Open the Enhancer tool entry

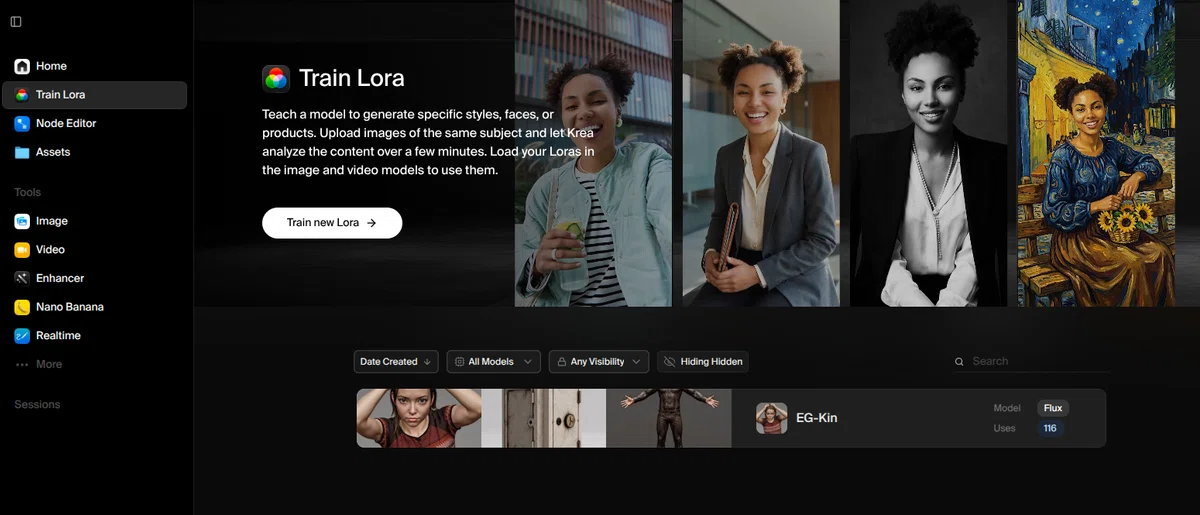pos(94,278)
